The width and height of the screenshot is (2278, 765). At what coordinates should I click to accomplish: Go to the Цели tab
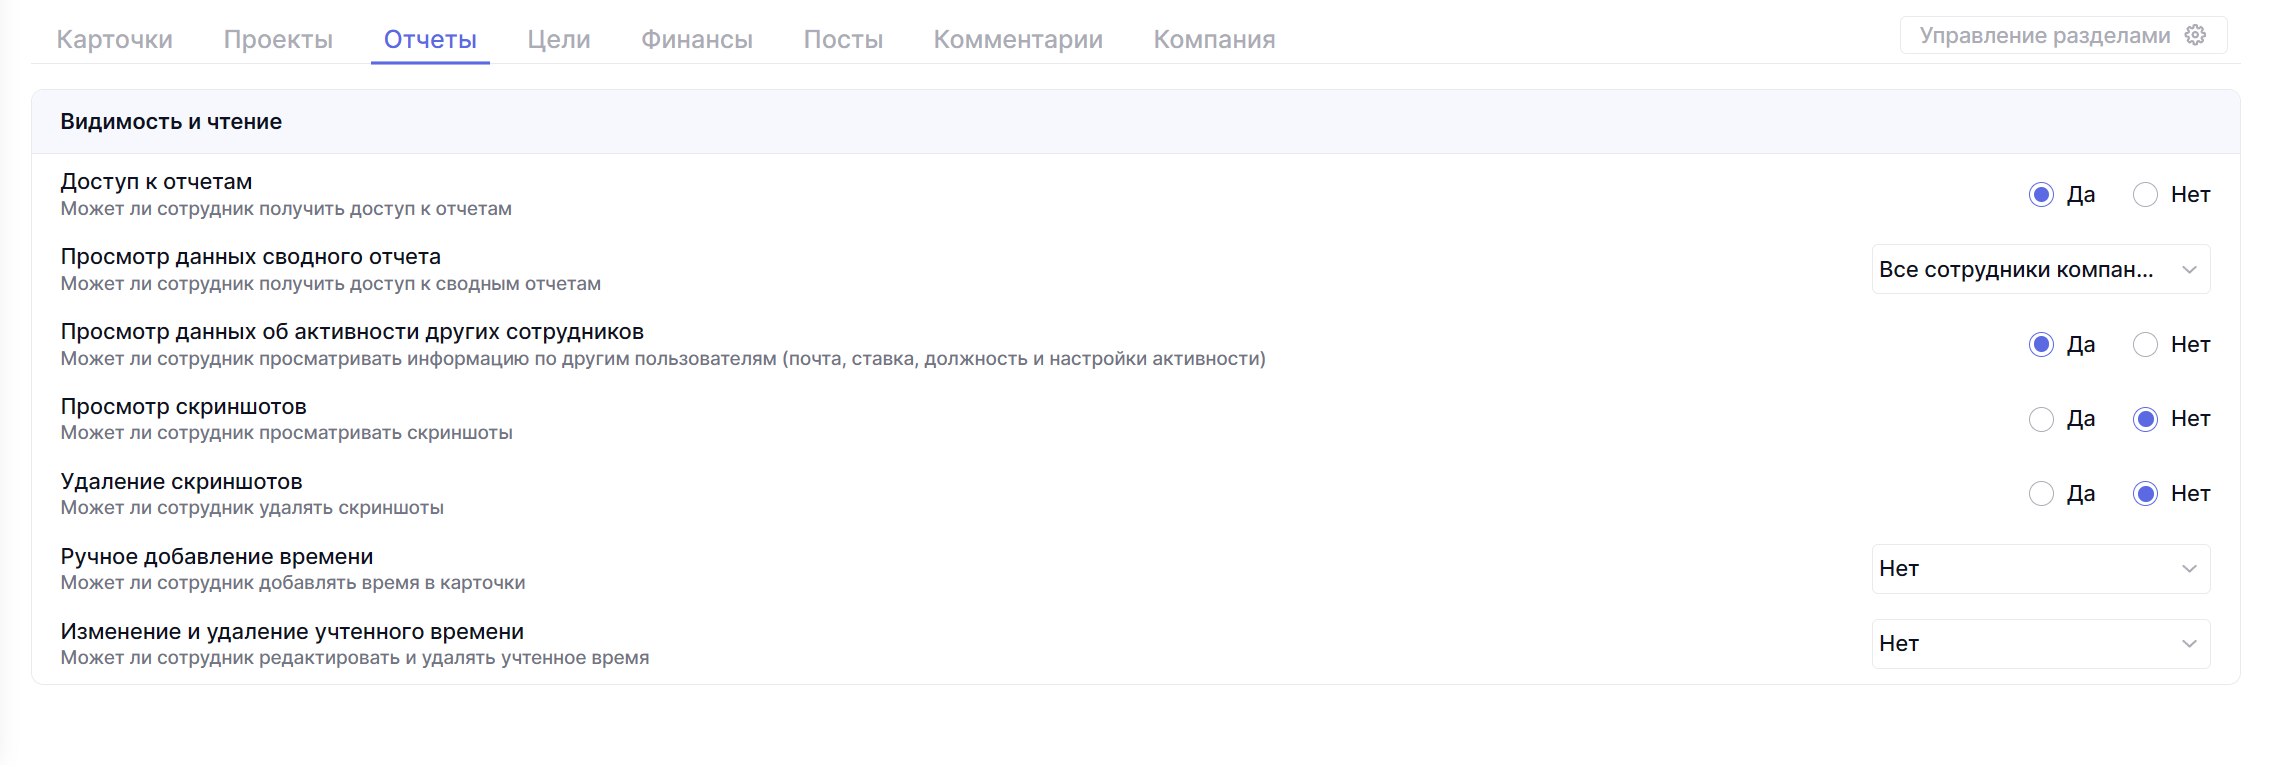point(558,40)
